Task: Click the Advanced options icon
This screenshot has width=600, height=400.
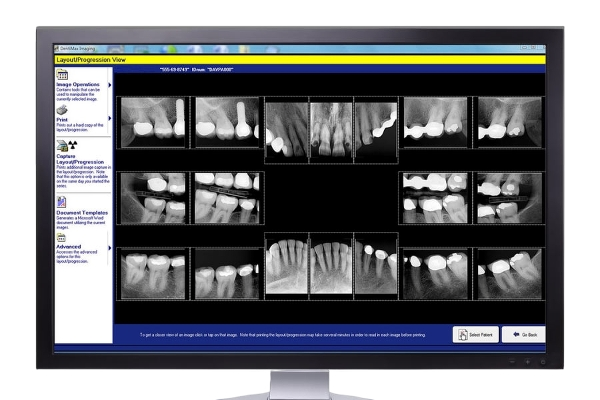Action: pyautogui.click(x=62, y=236)
